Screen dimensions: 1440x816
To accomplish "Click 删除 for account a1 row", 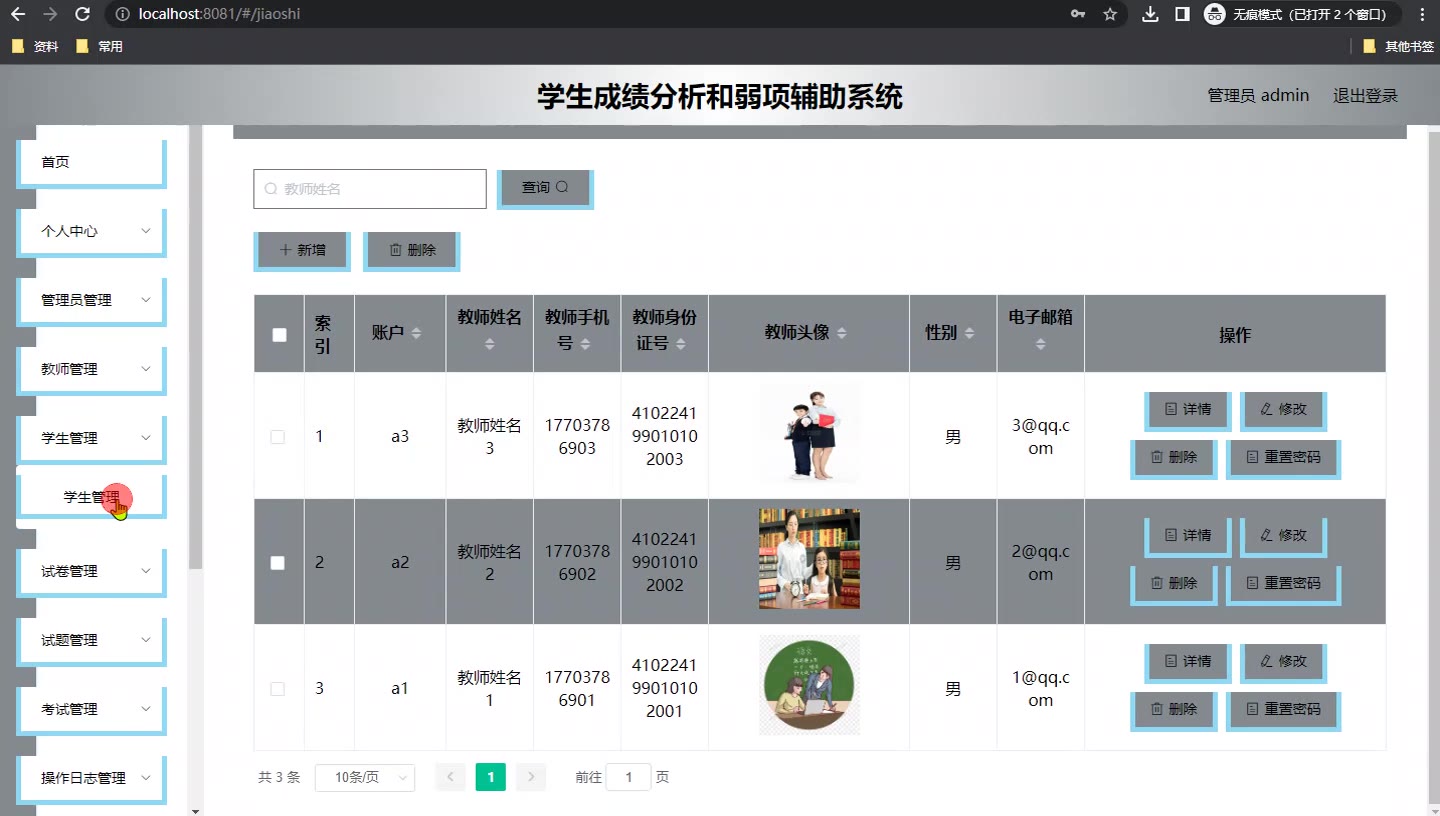I will point(1174,710).
